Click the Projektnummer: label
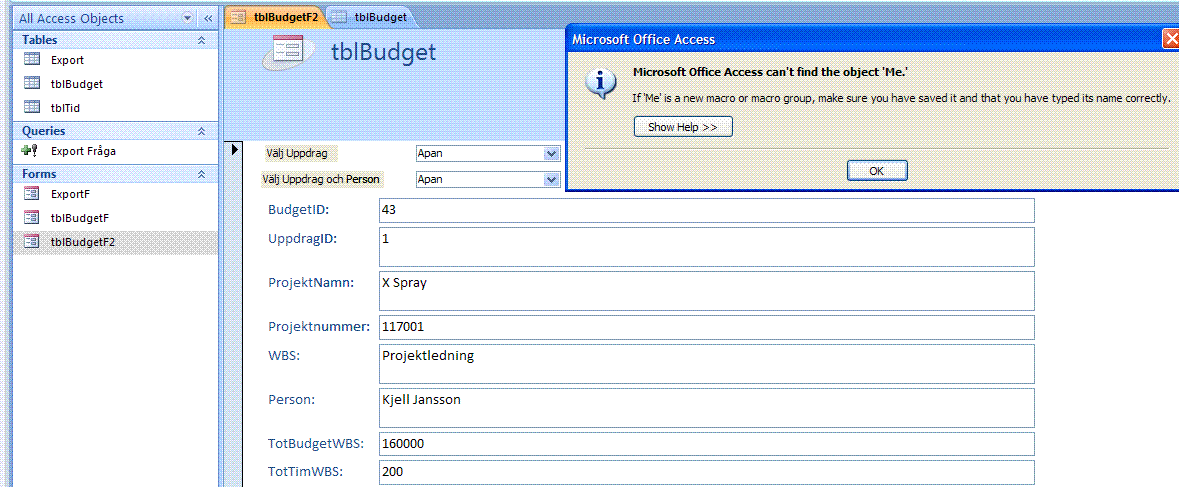 (319, 327)
